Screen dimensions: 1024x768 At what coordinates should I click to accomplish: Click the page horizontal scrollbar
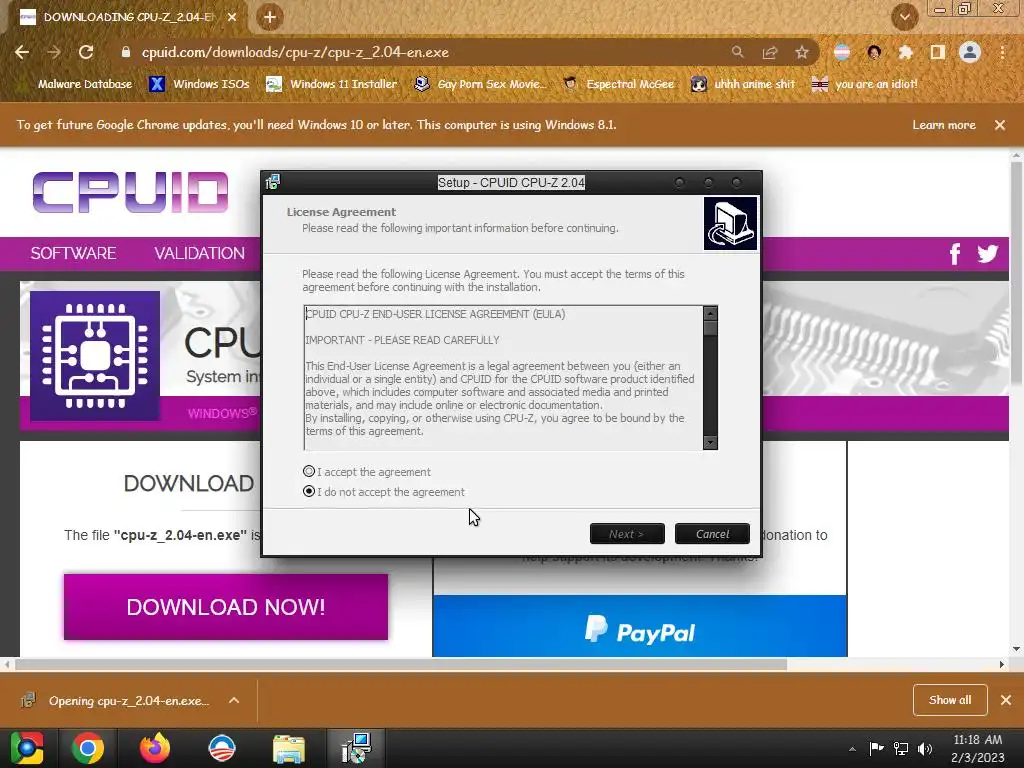point(401,664)
